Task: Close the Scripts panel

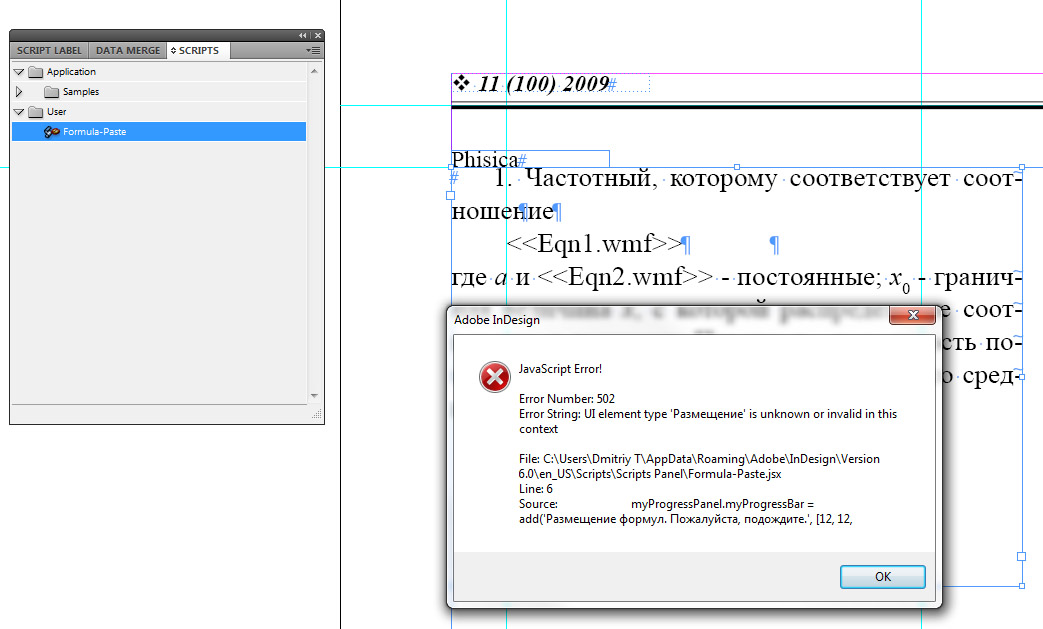Action: 318,35
